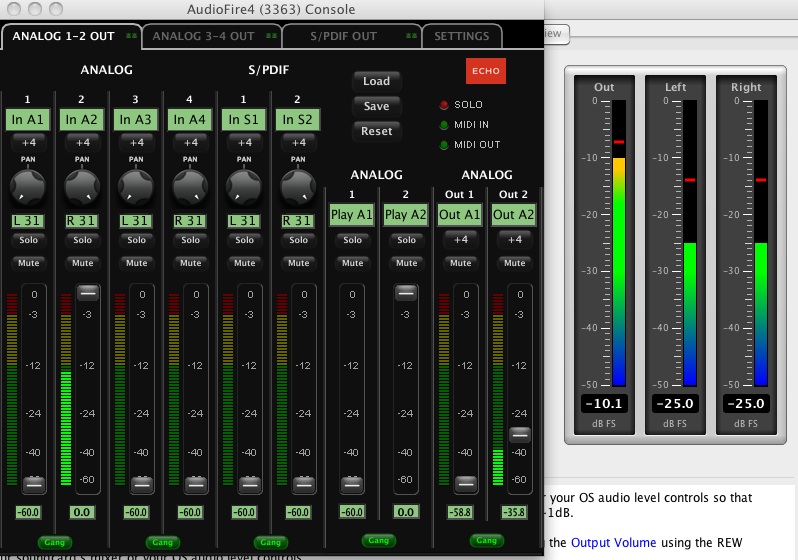Click the Play A1 channel label
This screenshot has height=560, width=798.
pyautogui.click(x=352, y=214)
